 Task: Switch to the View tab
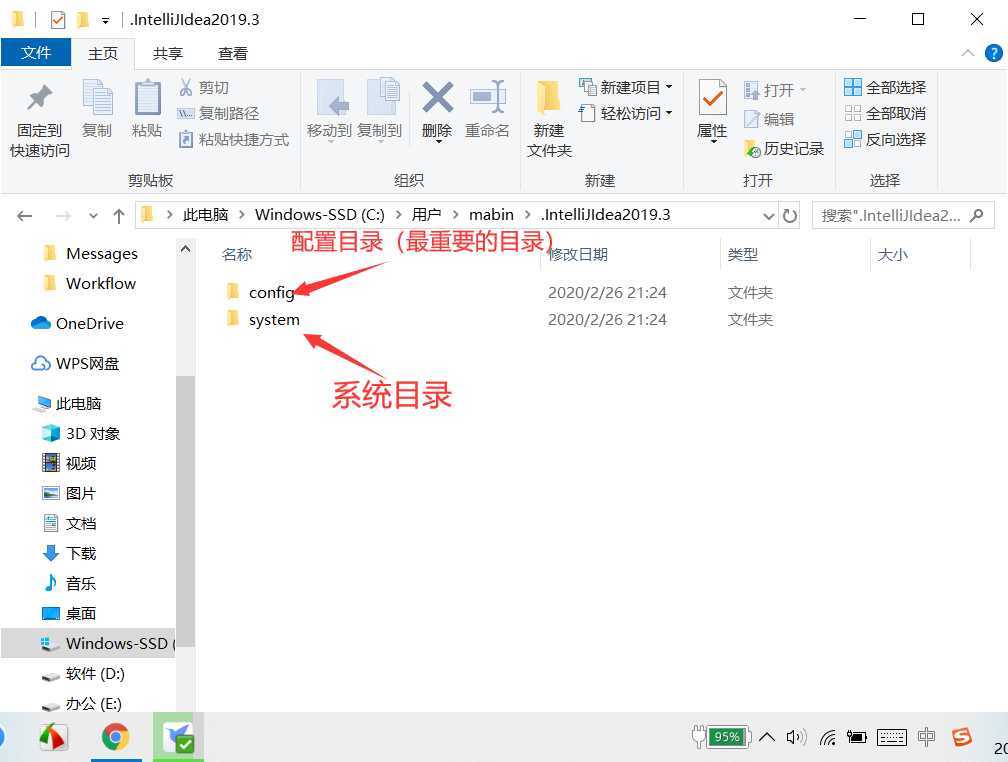[x=233, y=53]
